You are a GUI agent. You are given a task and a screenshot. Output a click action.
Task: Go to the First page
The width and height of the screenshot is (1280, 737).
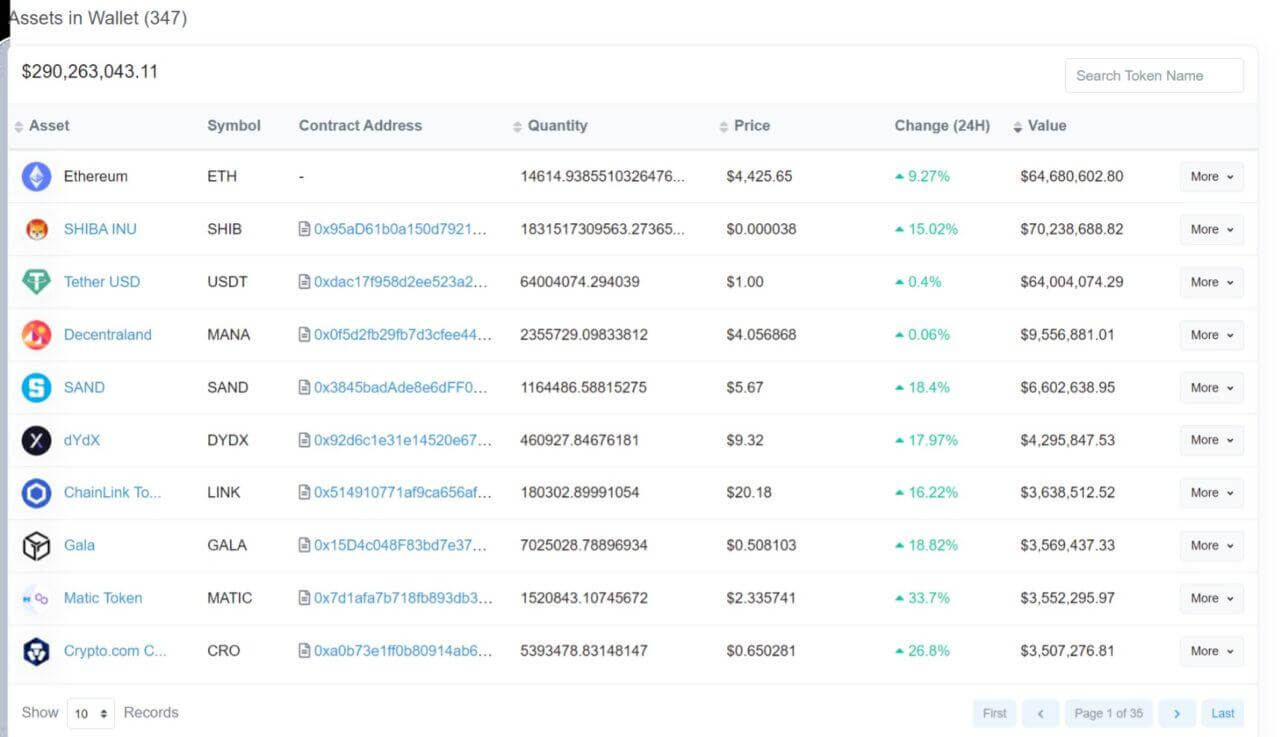994,713
